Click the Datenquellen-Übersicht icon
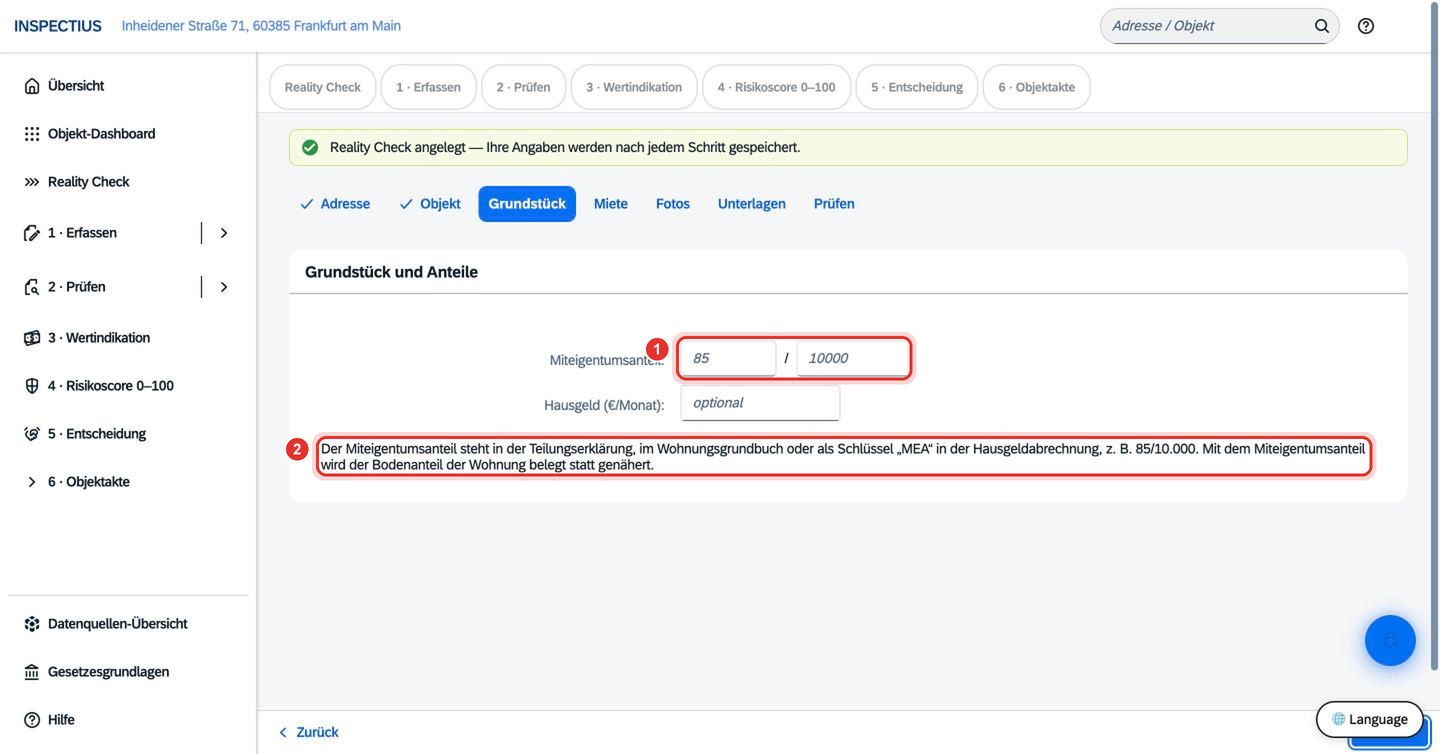1440x754 pixels. point(32,624)
